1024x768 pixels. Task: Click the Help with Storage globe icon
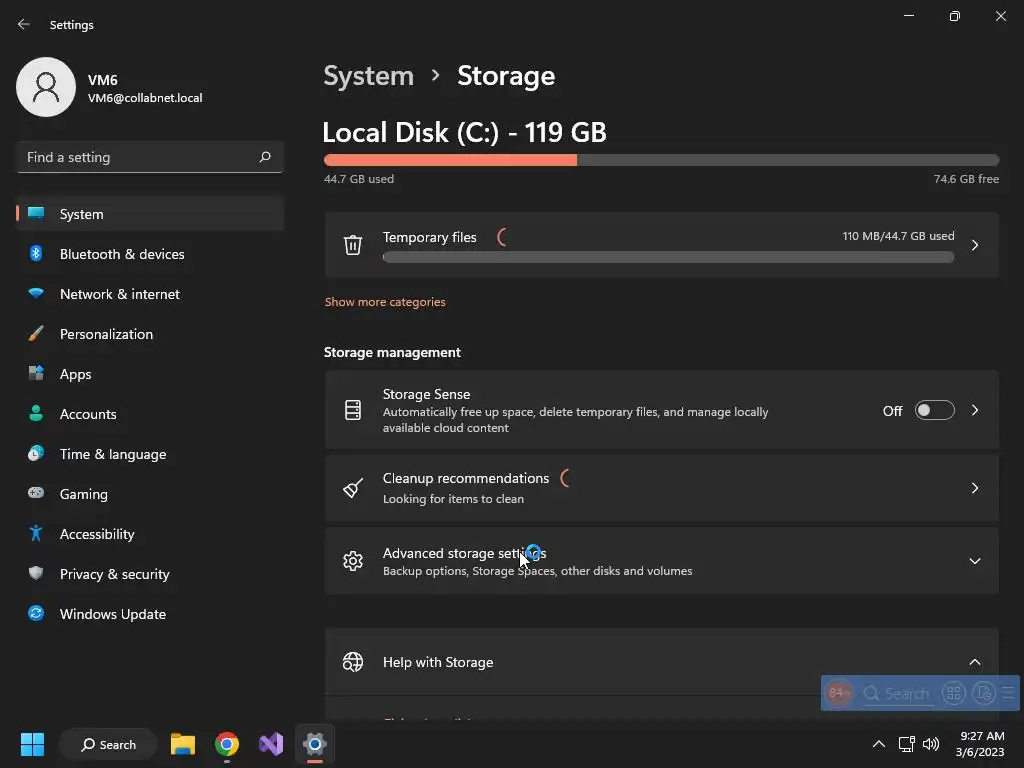[x=353, y=662]
